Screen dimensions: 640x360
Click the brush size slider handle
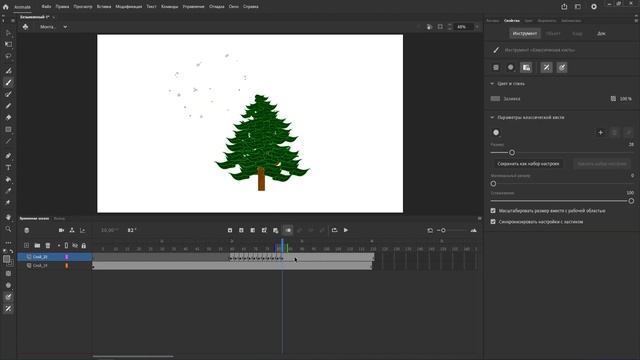click(x=512, y=152)
